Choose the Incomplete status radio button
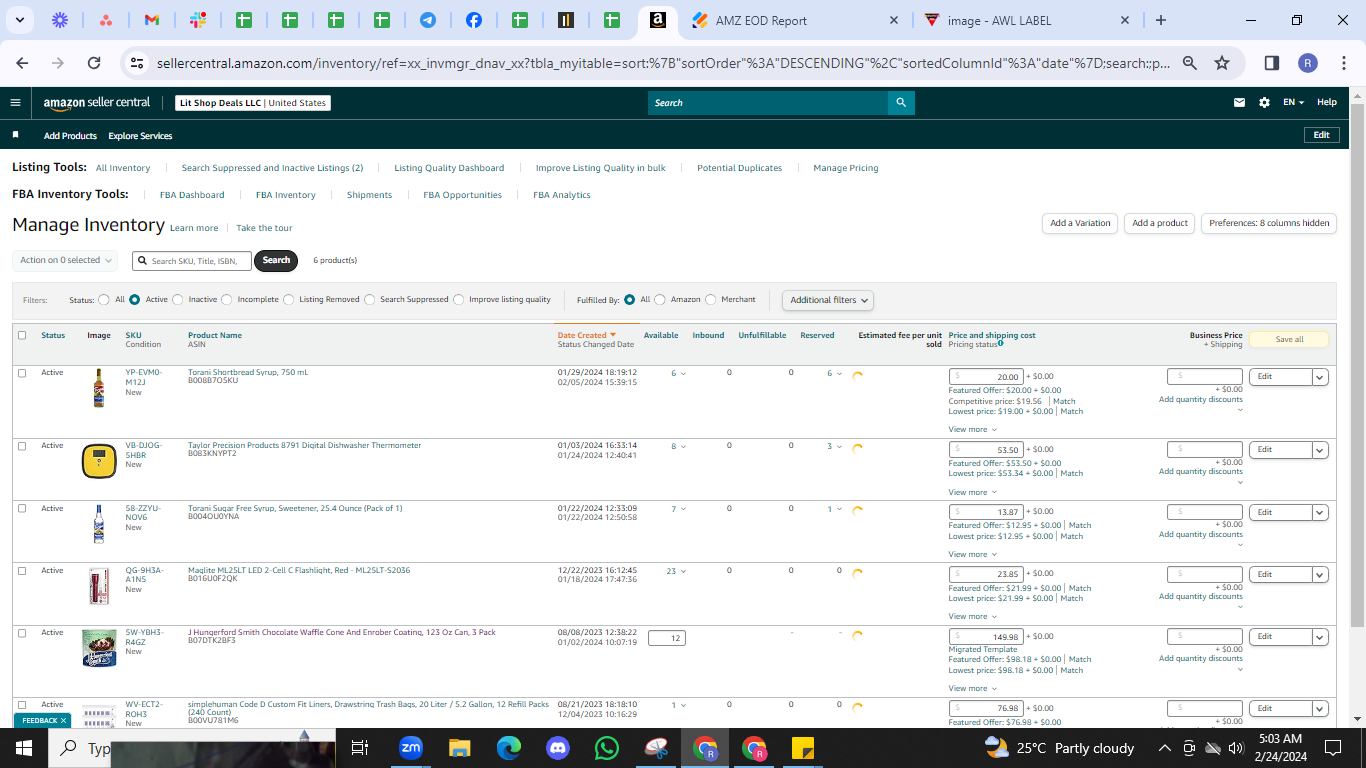The image size is (1366, 768). [x=227, y=299]
